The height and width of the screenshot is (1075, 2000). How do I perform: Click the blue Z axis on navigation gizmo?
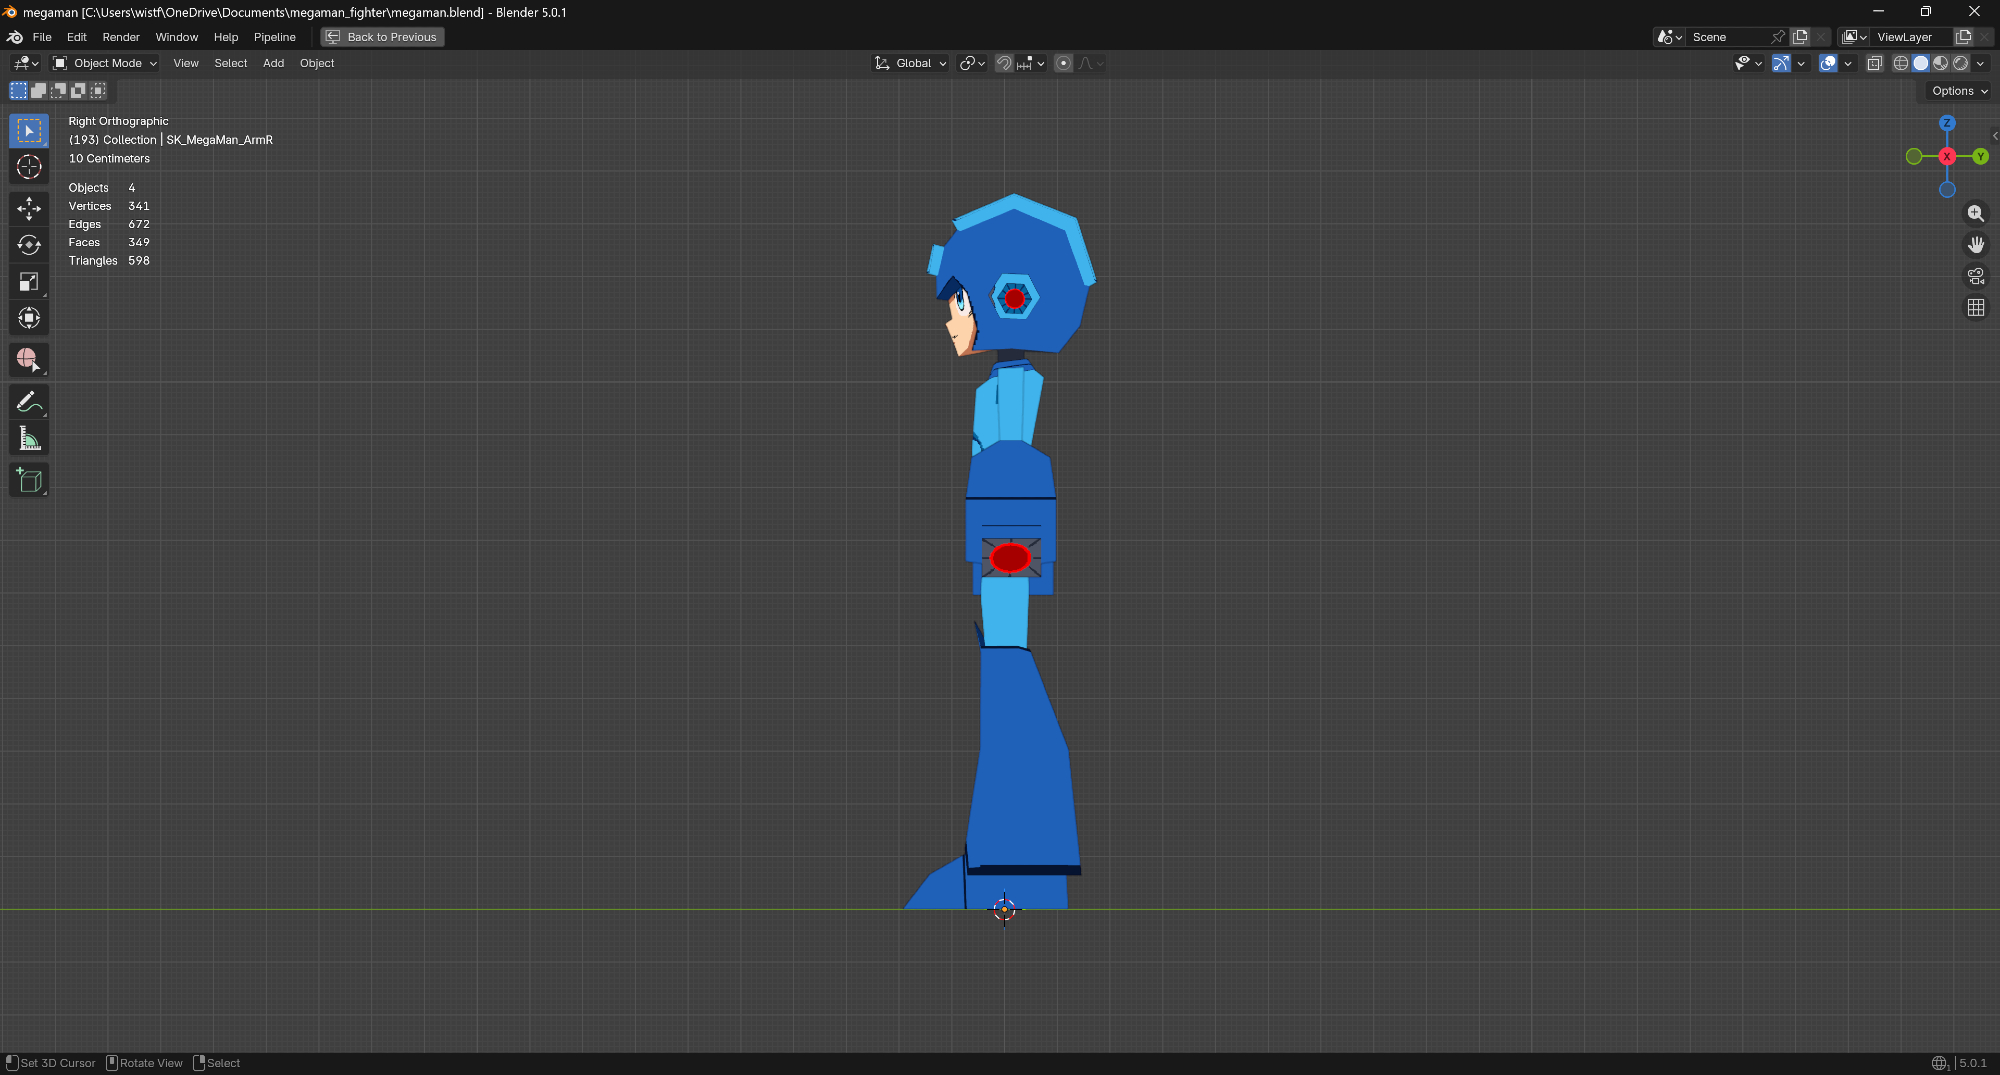pos(1947,123)
